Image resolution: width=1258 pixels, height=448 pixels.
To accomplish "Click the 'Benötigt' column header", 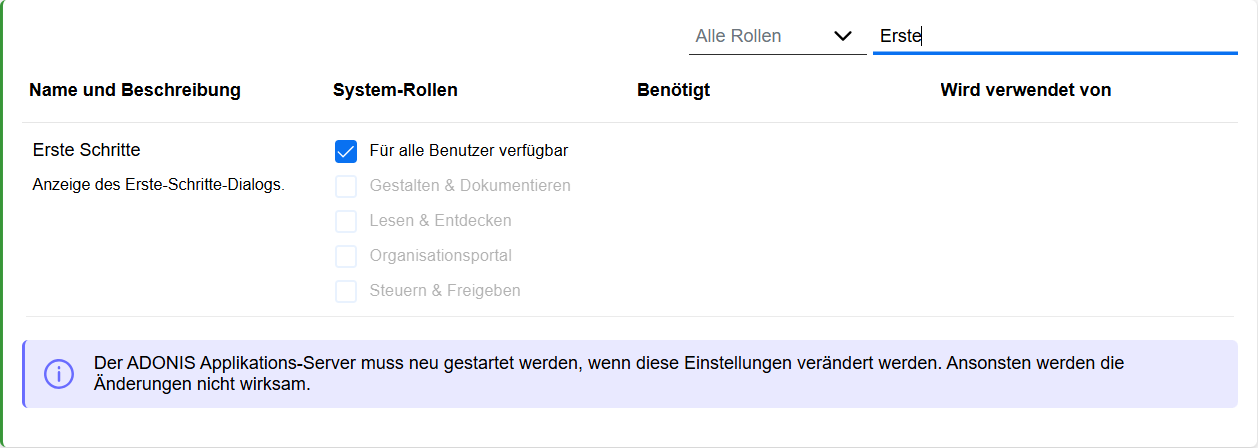I will pyautogui.click(x=673, y=90).
